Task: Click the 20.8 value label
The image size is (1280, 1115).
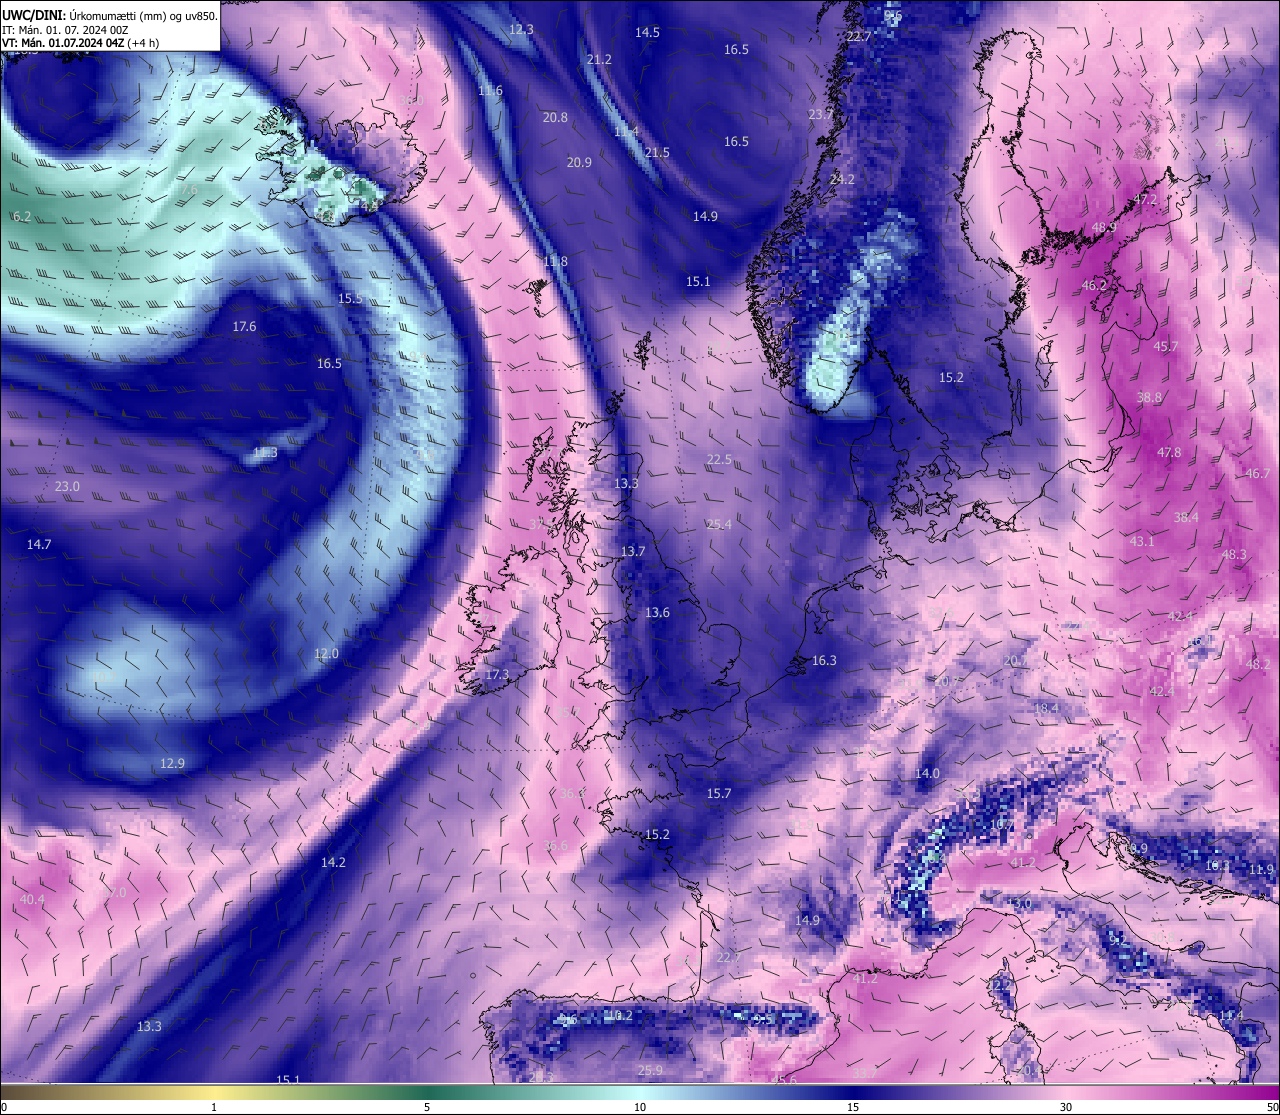Action: pos(555,118)
